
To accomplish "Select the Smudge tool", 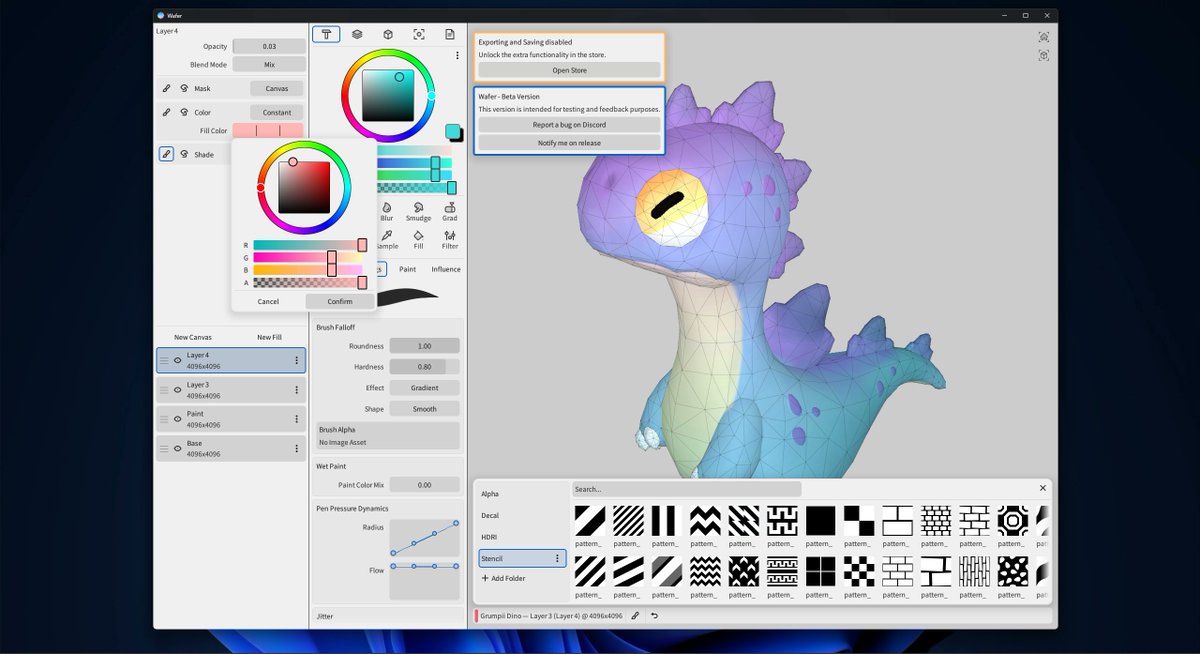I will (x=418, y=211).
